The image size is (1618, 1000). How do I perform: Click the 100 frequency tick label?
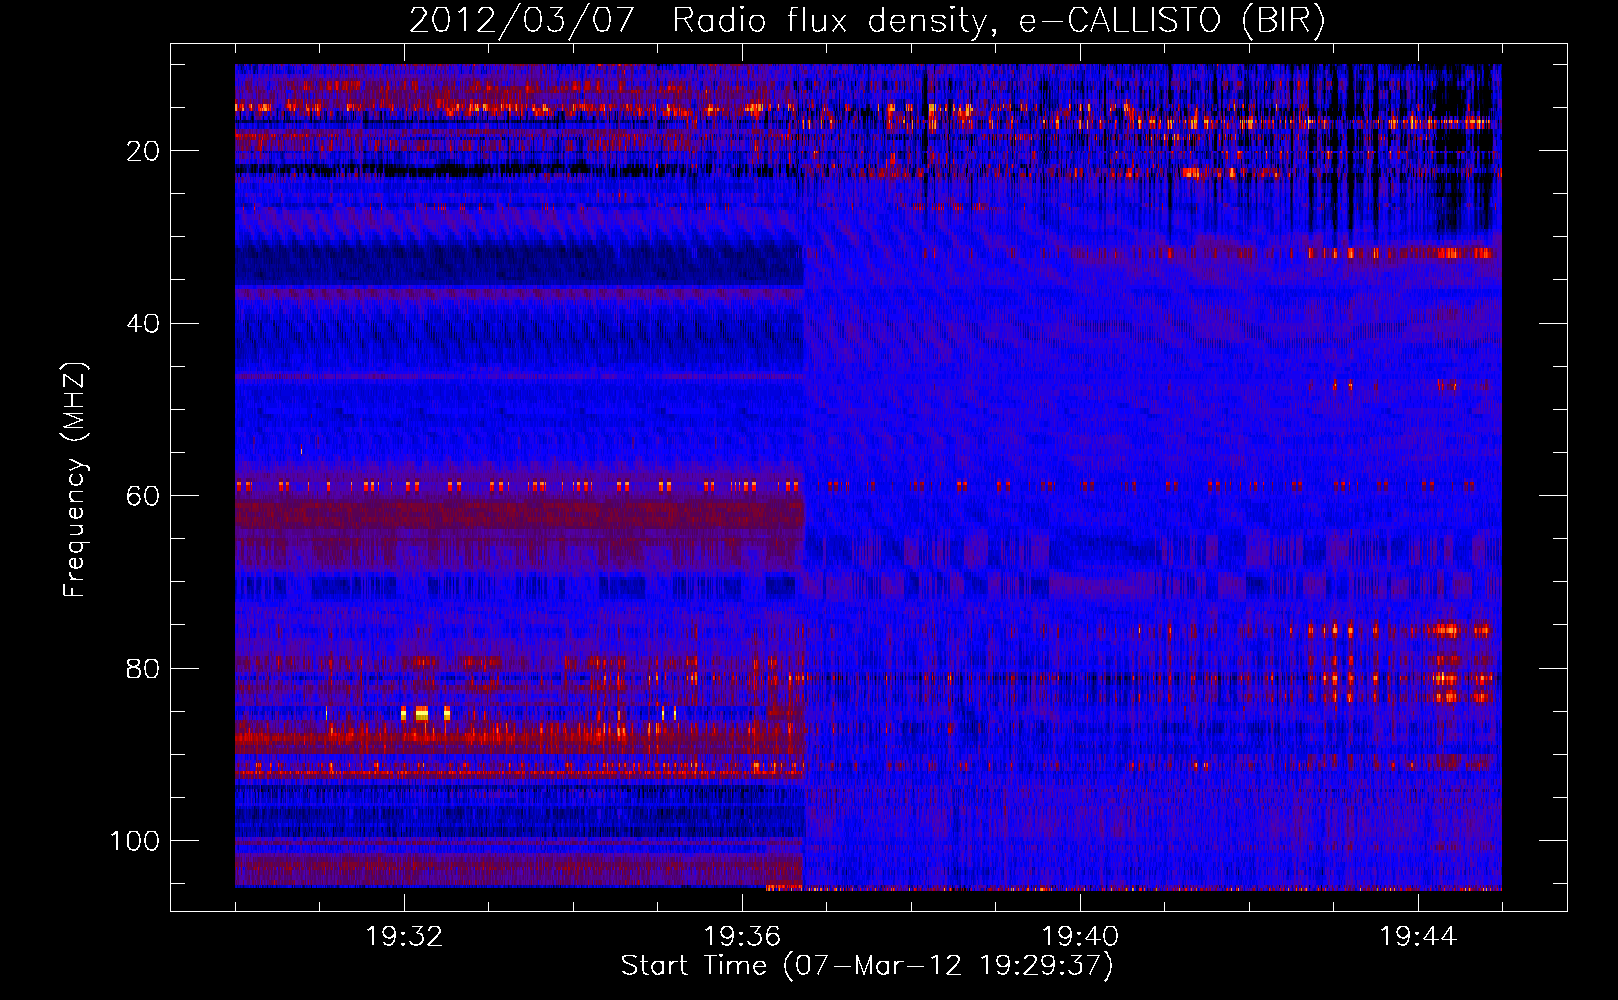135,841
